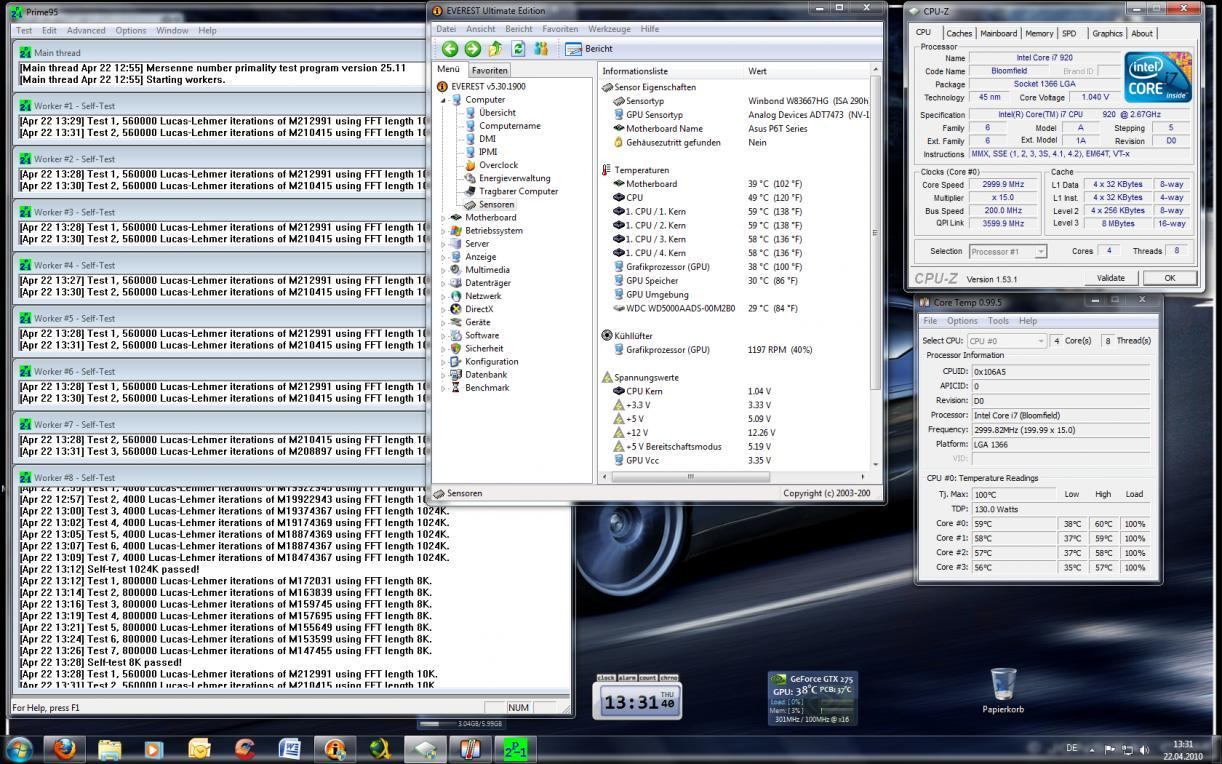Expand the Datenträger node
Image resolution: width=1222 pixels, height=764 pixels.
[x=444, y=283]
